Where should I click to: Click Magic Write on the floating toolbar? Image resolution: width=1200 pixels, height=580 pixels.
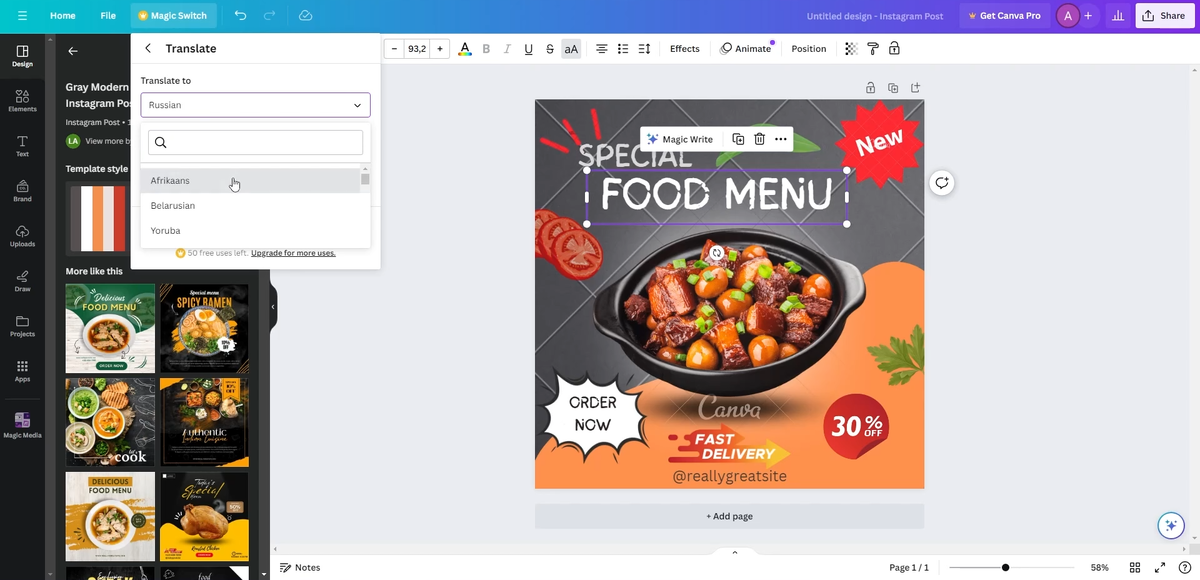click(680, 139)
